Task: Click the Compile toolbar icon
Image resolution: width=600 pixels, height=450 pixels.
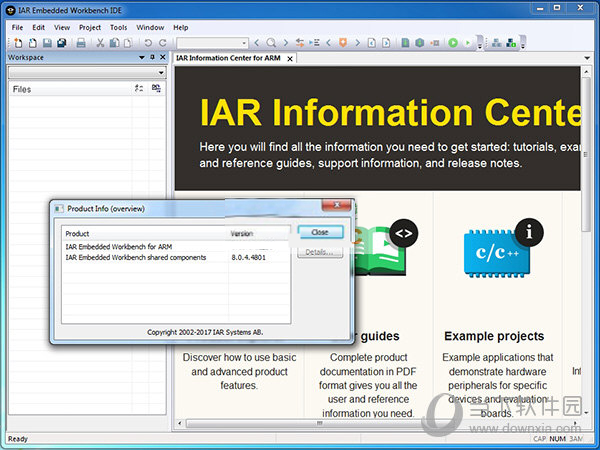Action: coord(405,43)
